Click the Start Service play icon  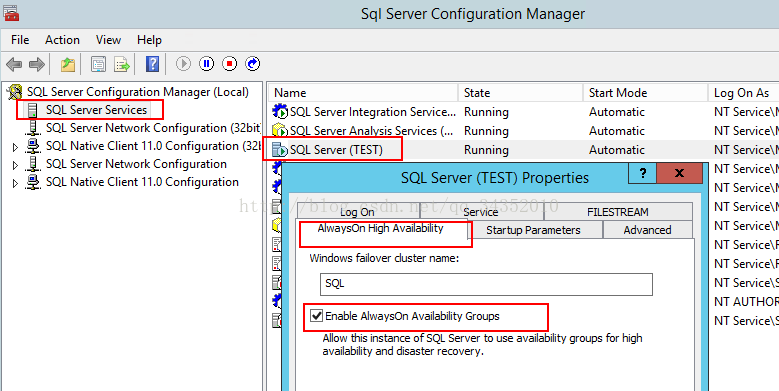[183, 64]
